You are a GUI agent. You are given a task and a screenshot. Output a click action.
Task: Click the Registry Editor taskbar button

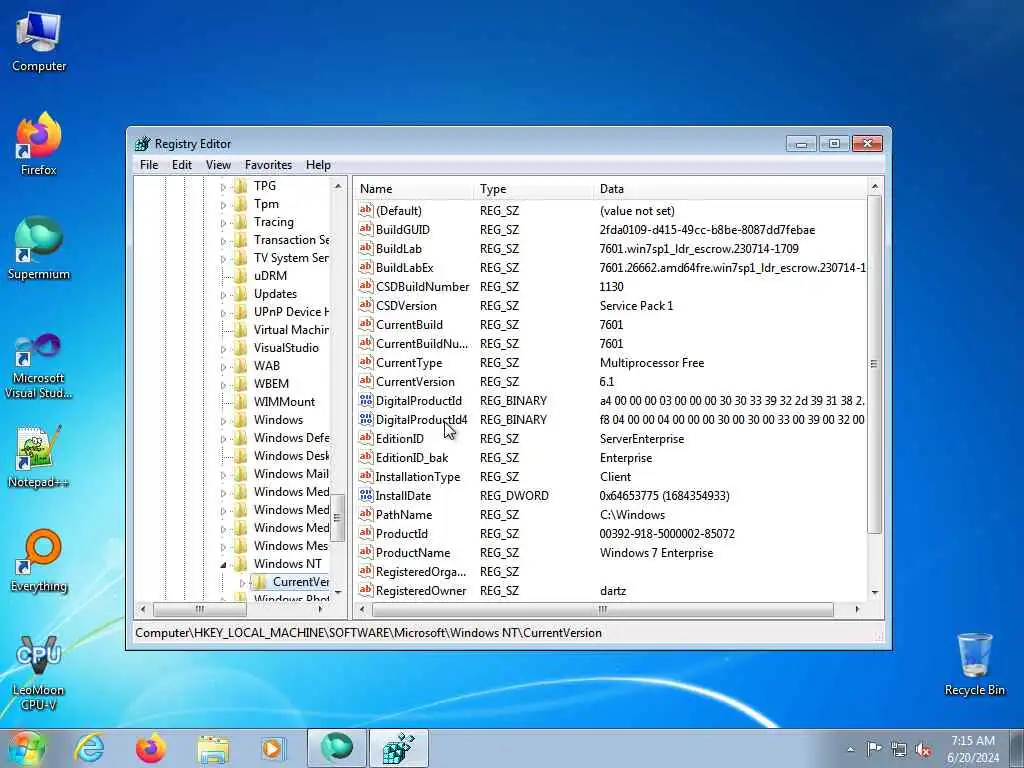coord(399,748)
